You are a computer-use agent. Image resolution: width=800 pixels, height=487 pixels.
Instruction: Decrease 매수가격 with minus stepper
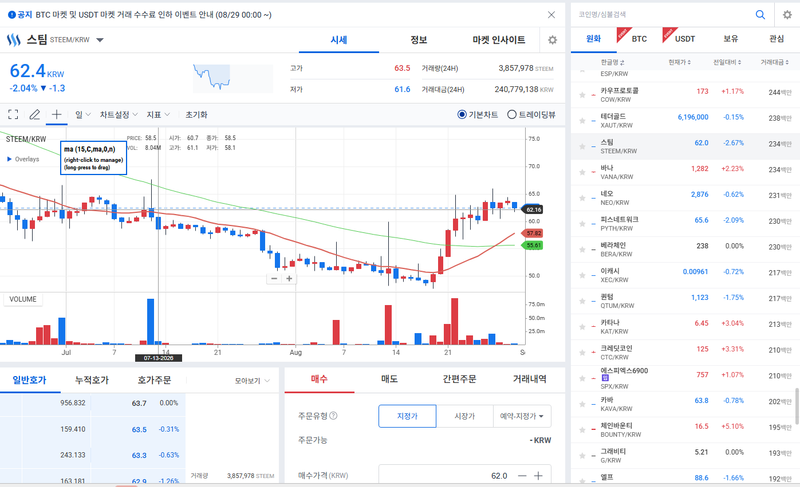(522, 475)
